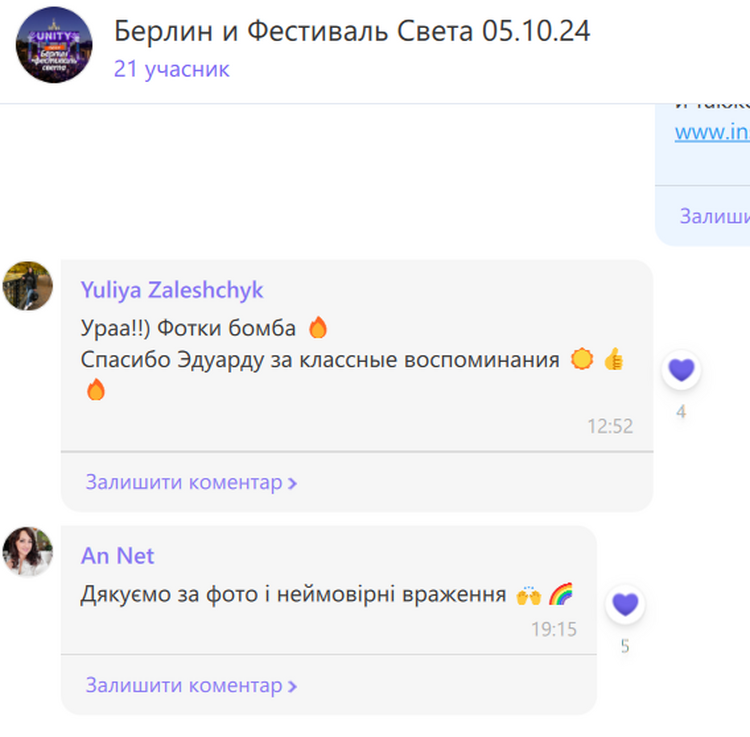Image resolution: width=750 pixels, height=737 pixels.
Task: Open An Net's profile avatar
Action: click(x=28, y=551)
